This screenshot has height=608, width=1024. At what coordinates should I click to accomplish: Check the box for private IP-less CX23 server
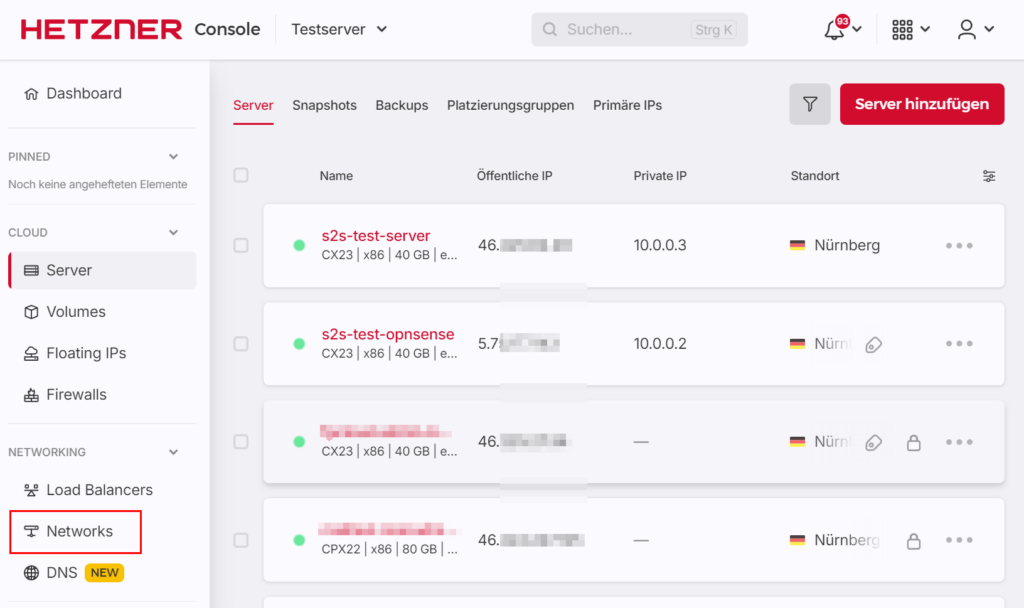coord(241,442)
